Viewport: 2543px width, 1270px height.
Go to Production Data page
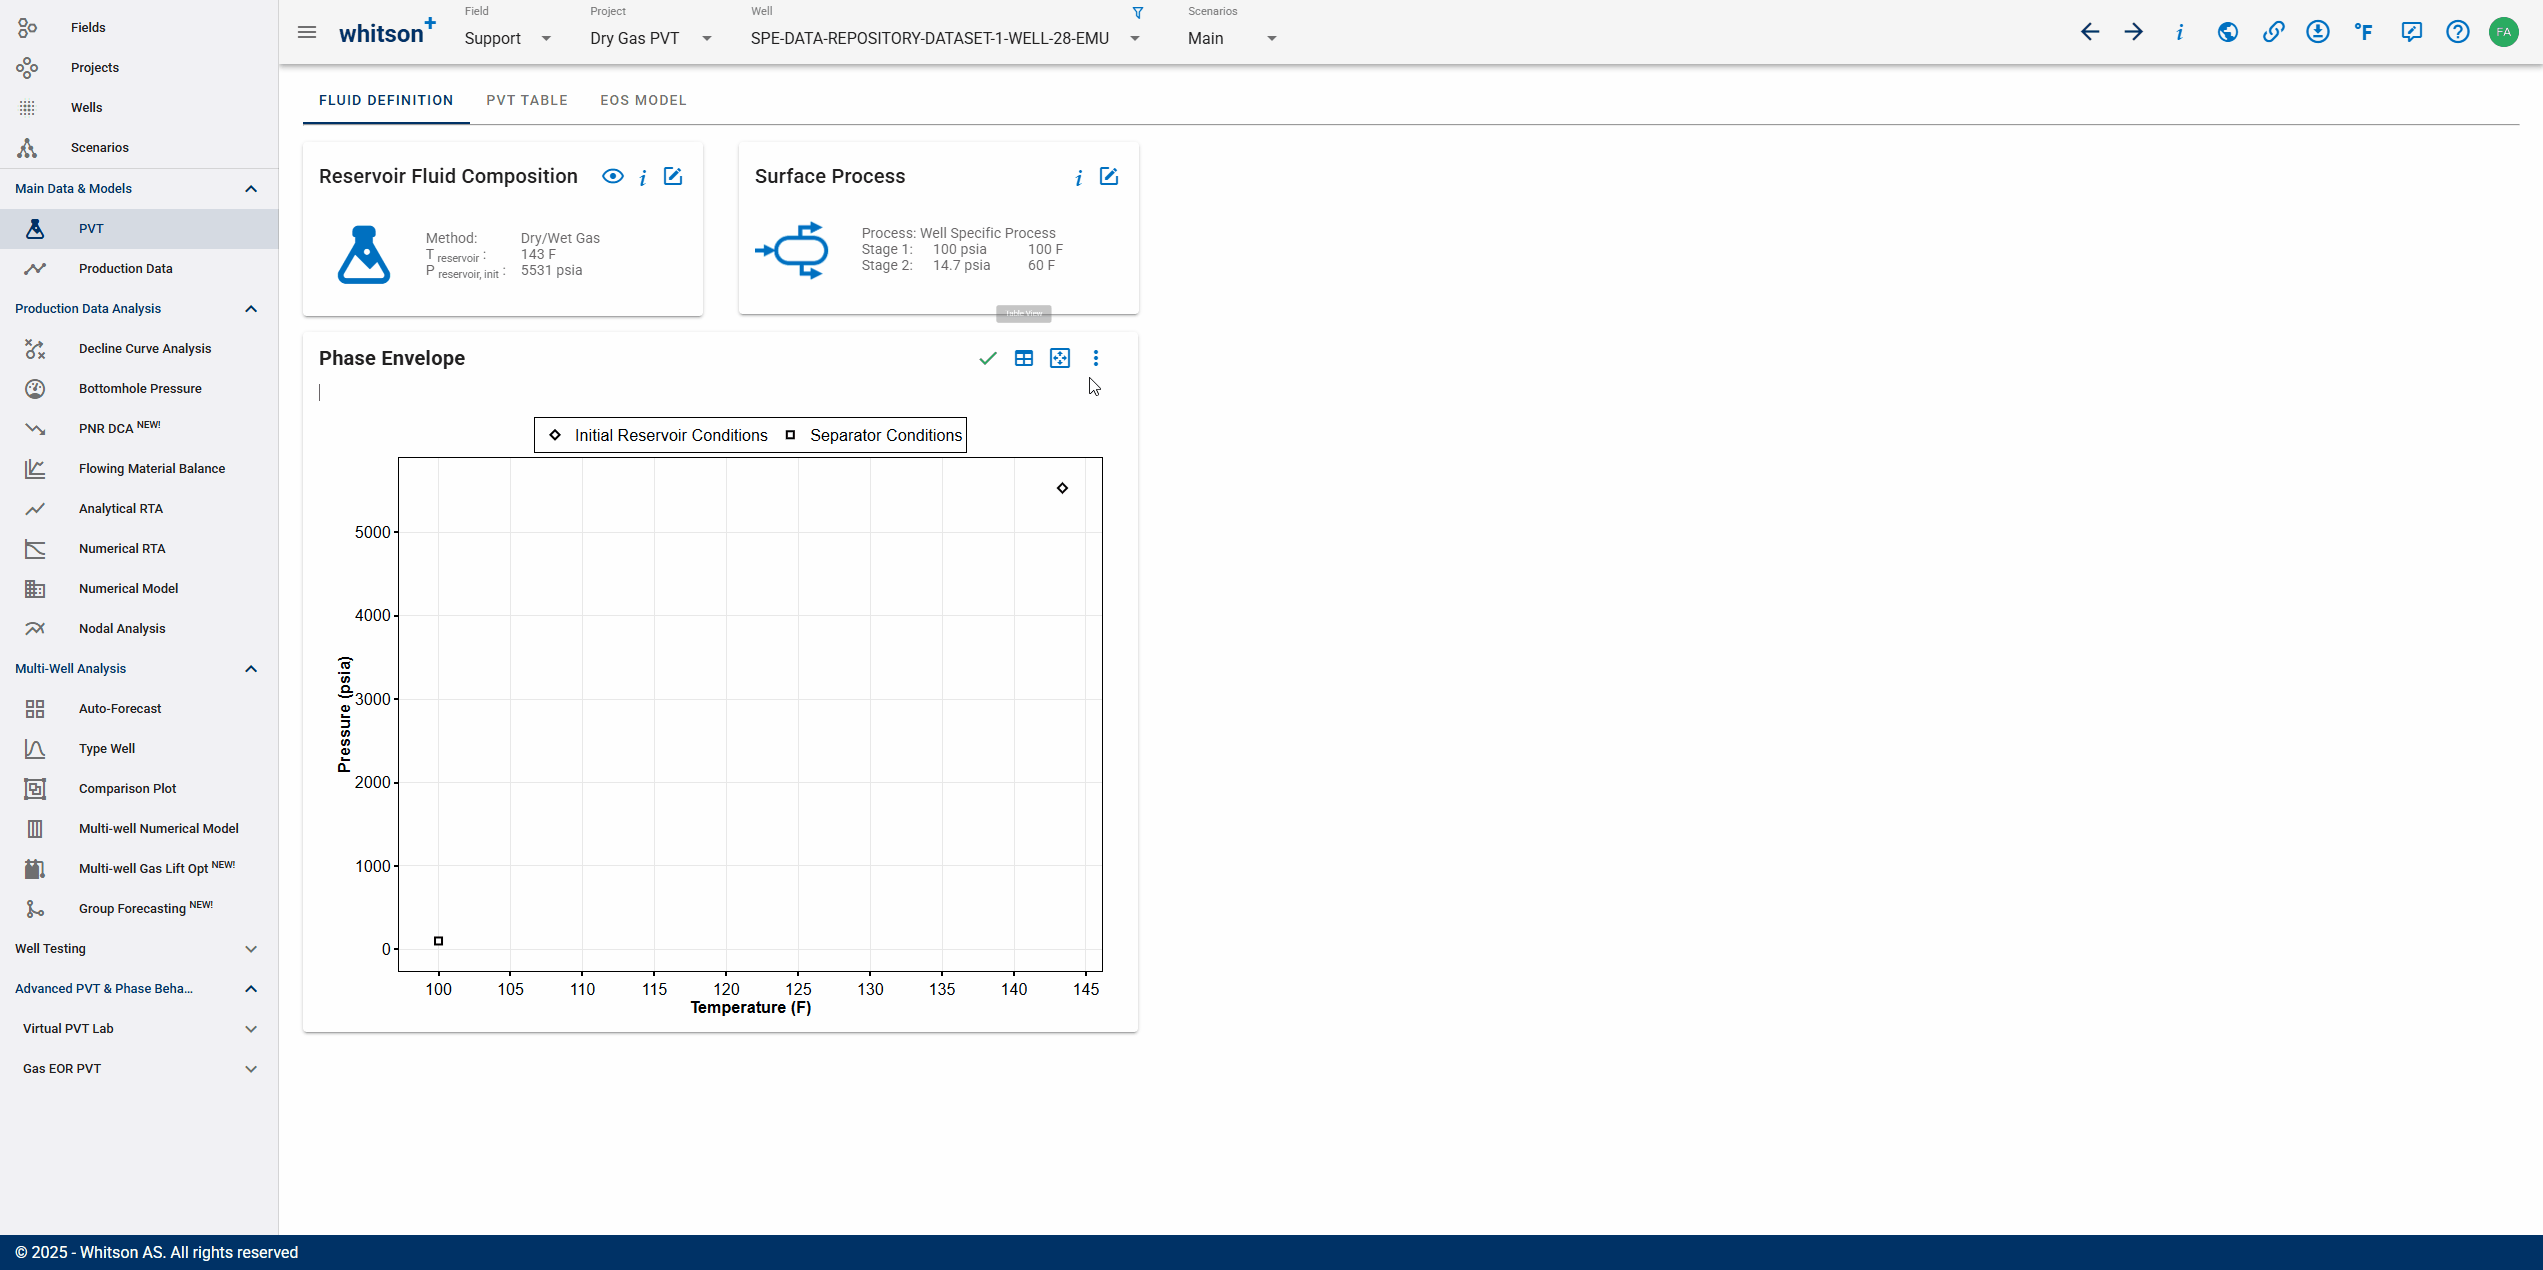[x=126, y=269]
